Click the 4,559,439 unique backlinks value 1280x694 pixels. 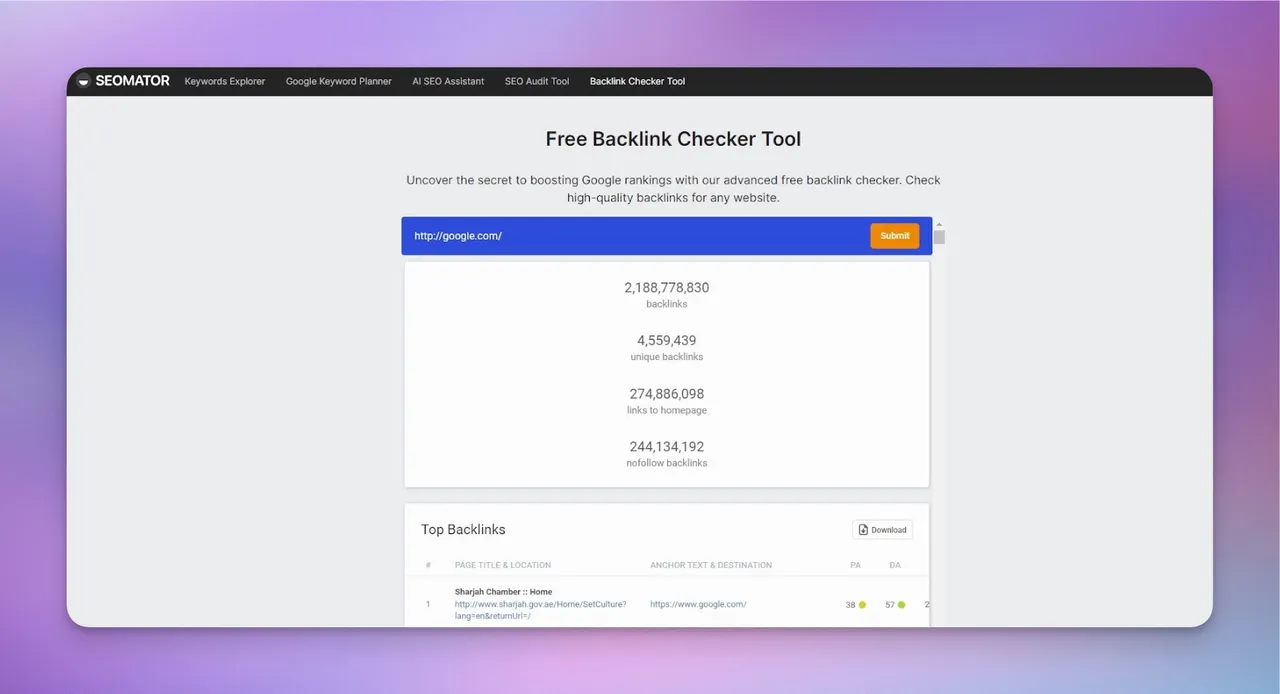click(667, 341)
